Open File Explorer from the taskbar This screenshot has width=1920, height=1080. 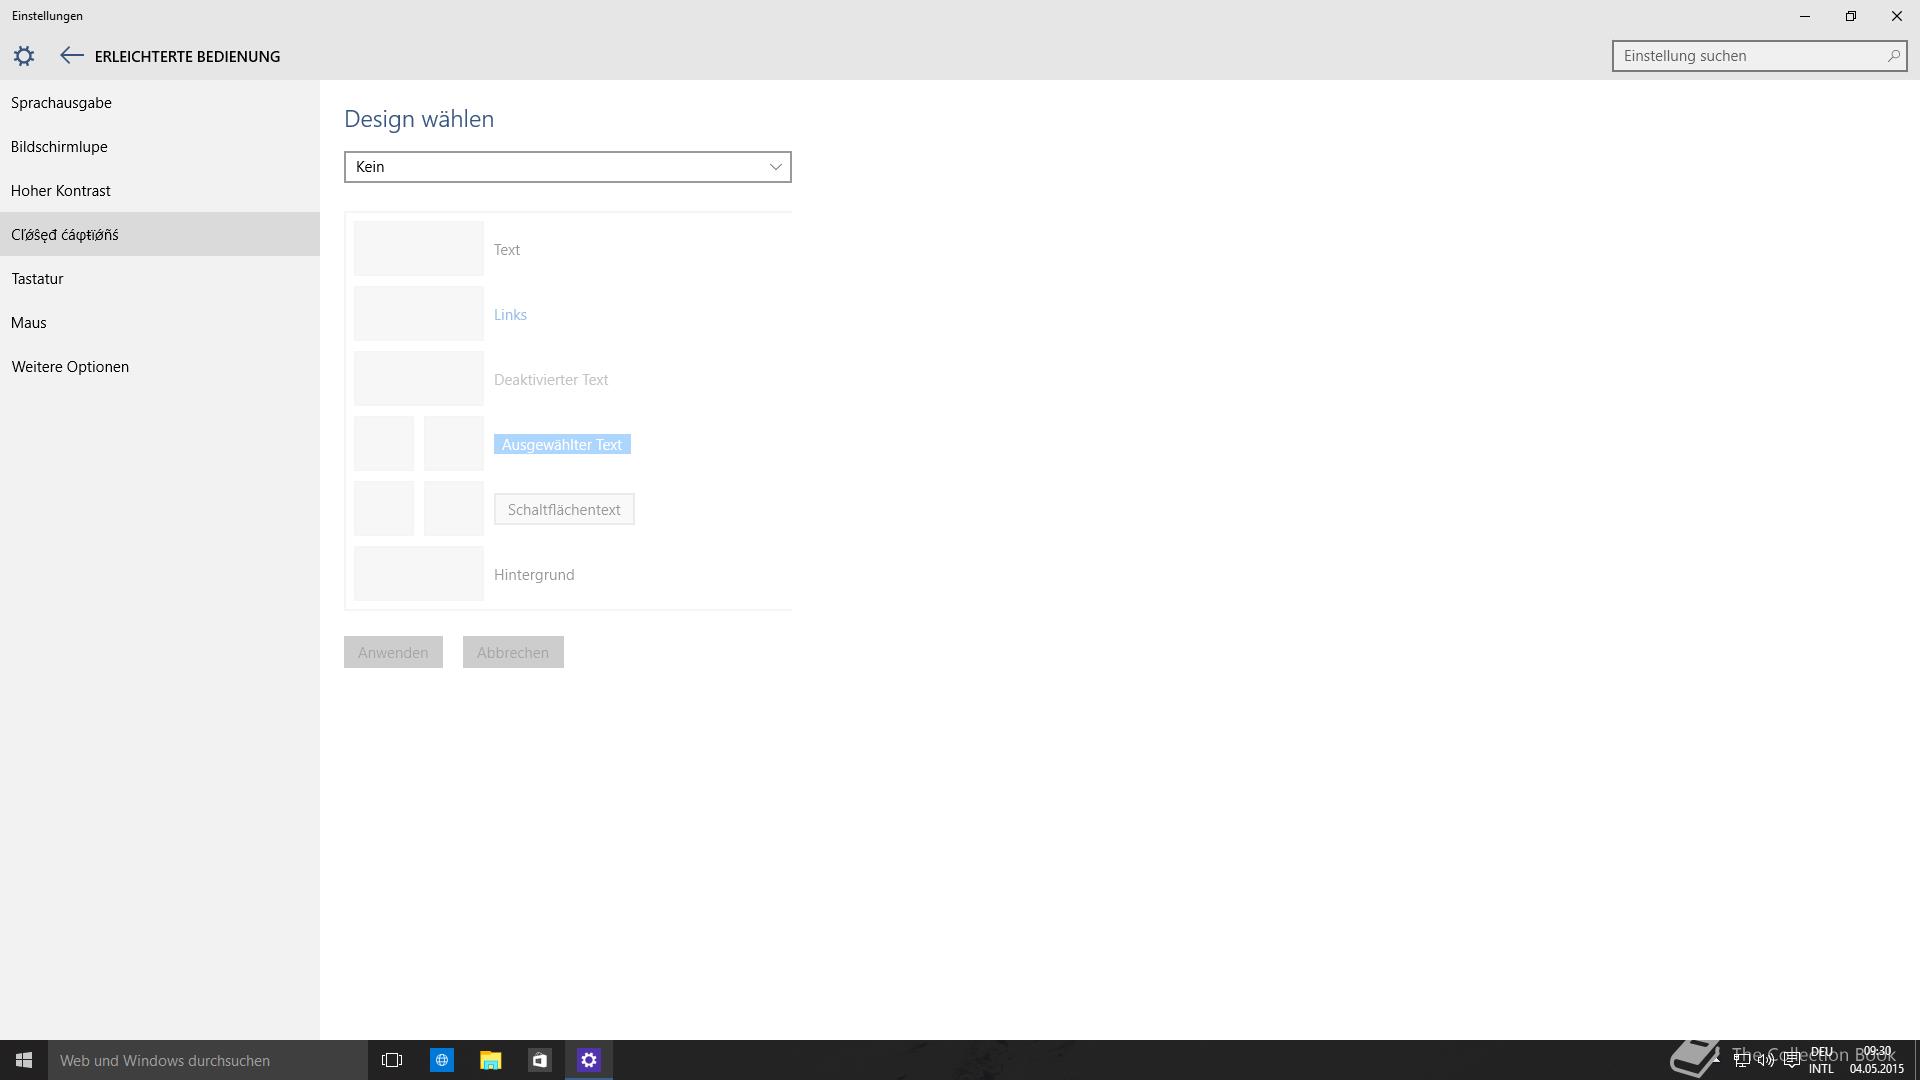(x=490, y=1060)
